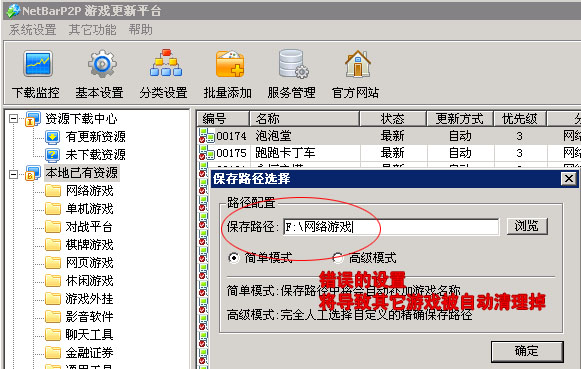Sort list by 优先级 column header
Screen dimensions: 581x369
pos(520,119)
